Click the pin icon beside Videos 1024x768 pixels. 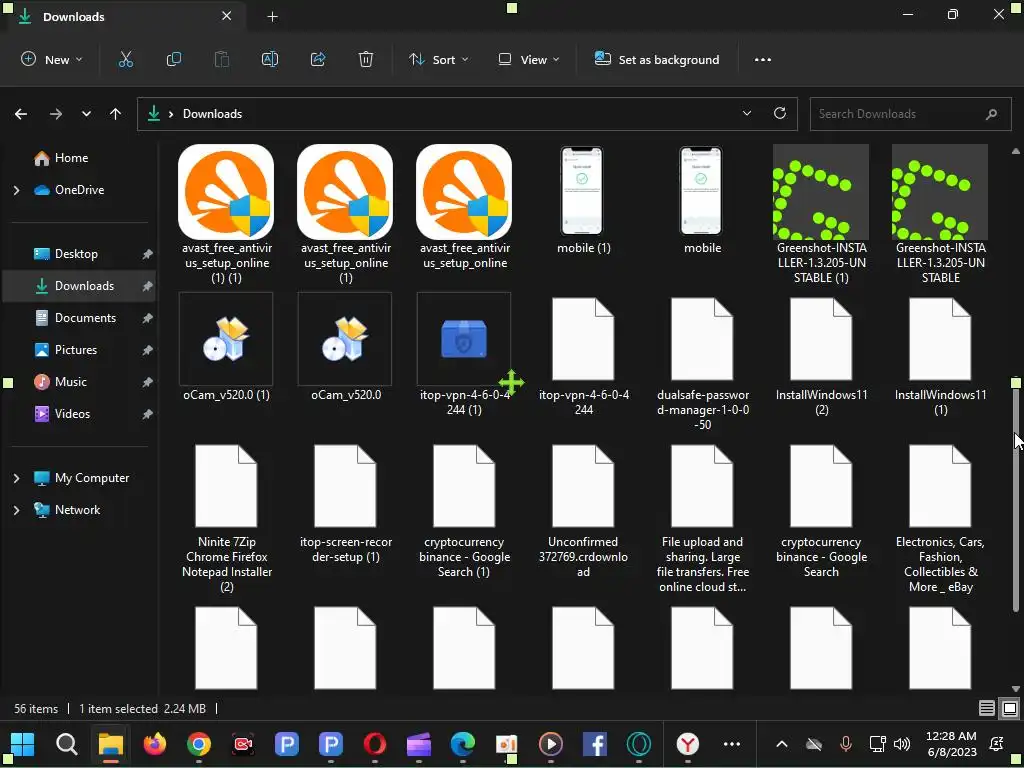coord(148,414)
